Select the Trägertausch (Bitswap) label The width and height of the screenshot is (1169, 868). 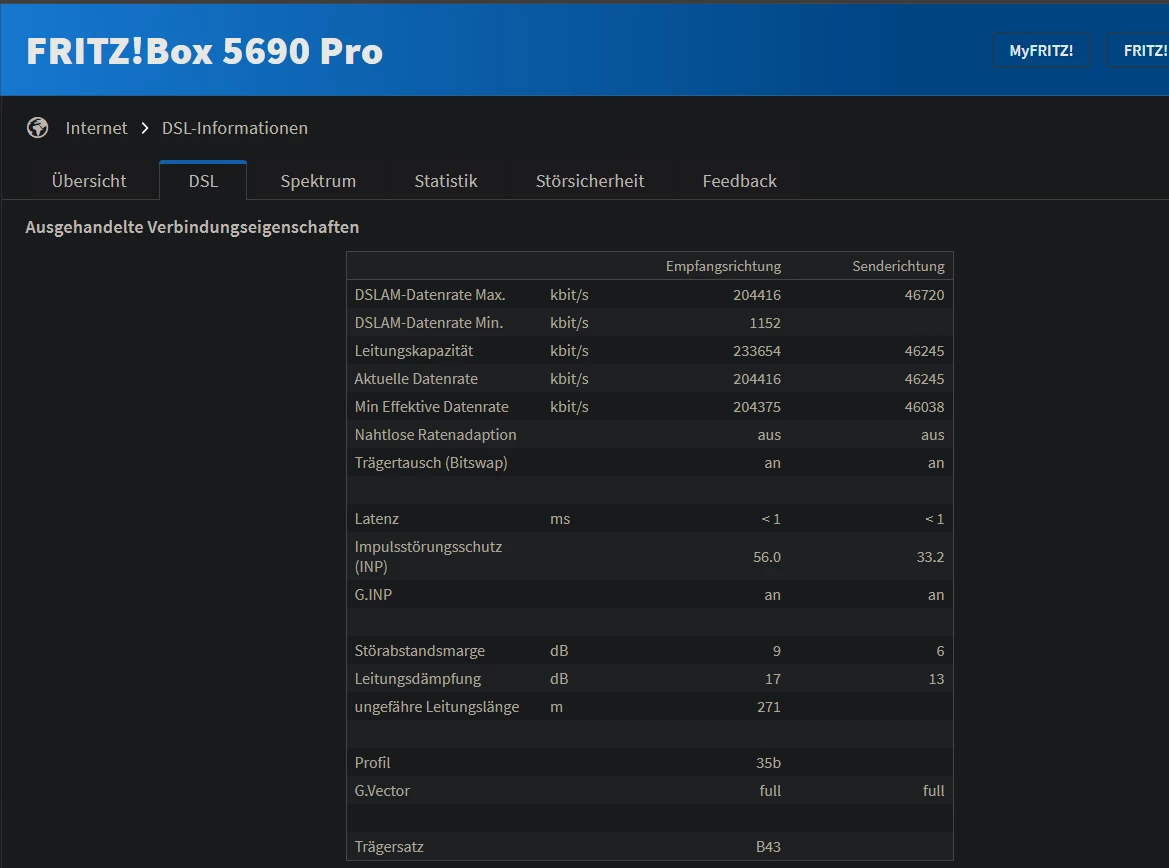pos(431,463)
